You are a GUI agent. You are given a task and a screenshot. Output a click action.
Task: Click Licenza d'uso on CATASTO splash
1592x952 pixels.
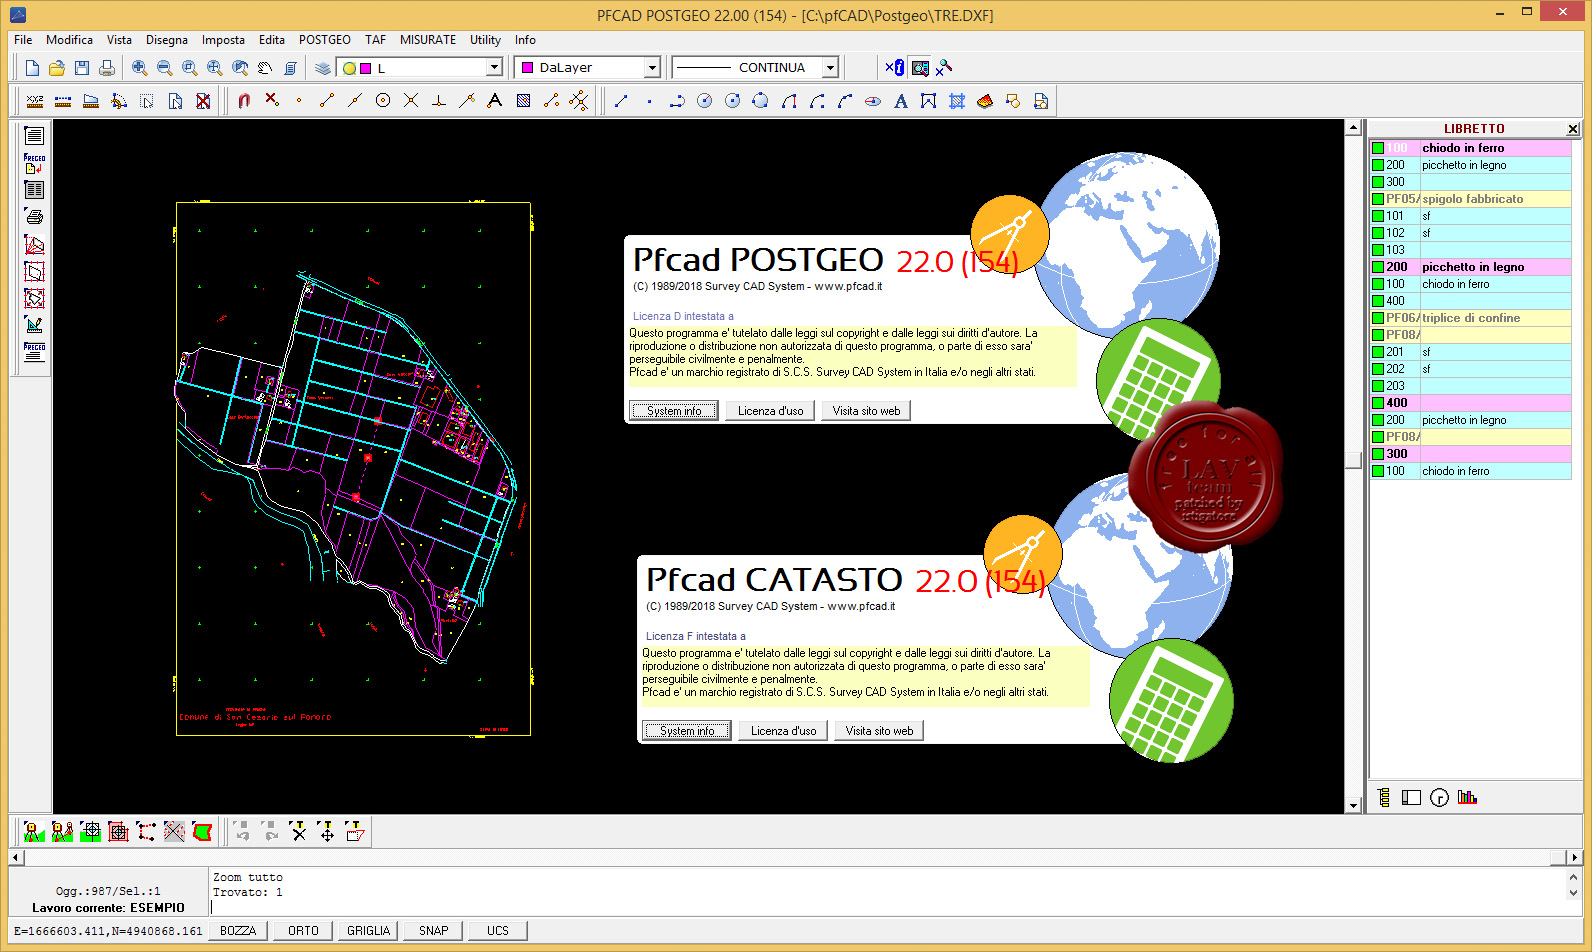click(x=783, y=731)
